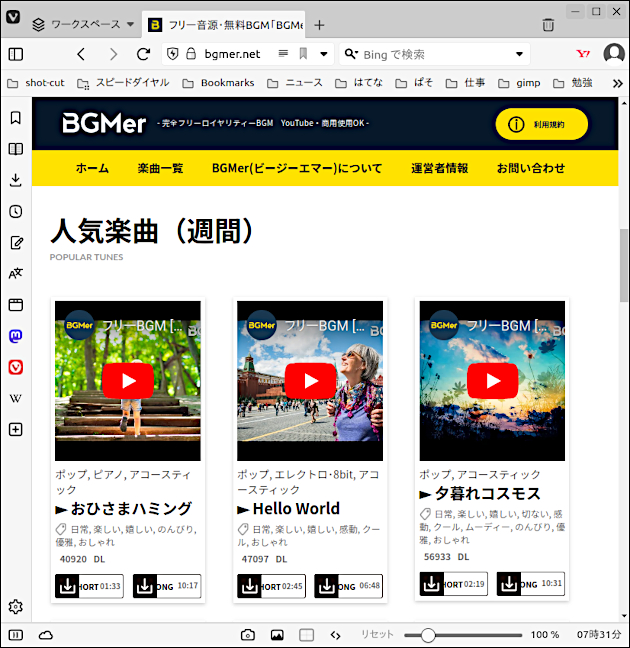Open Notes panel in sidebar
Screen dimensions: 630x648
point(16,243)
